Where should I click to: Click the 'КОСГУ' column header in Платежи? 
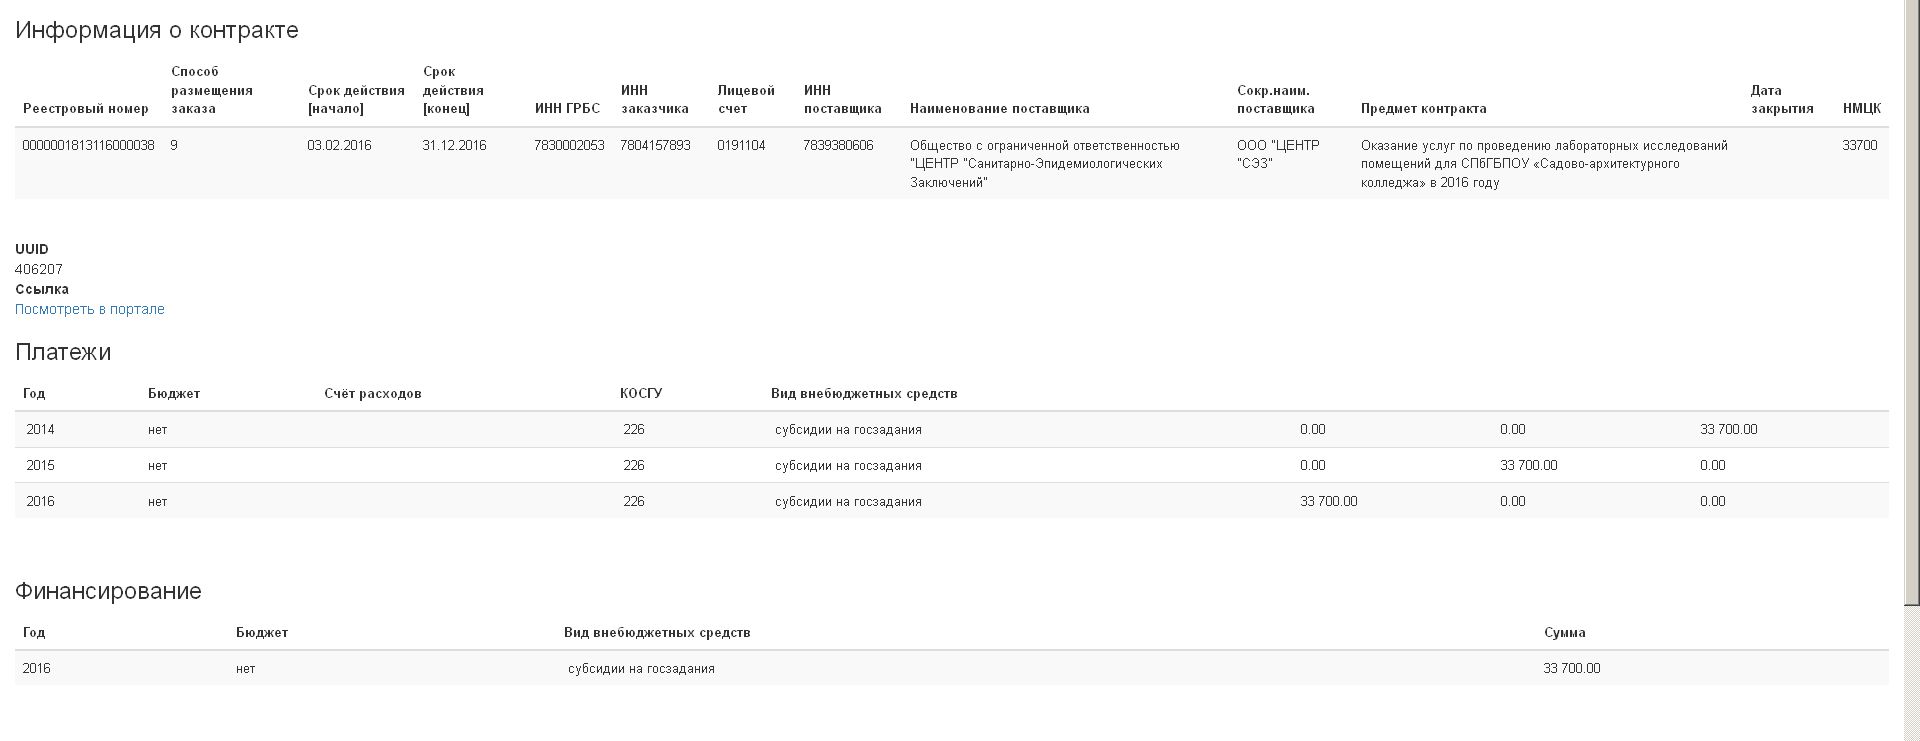[641, 394]
